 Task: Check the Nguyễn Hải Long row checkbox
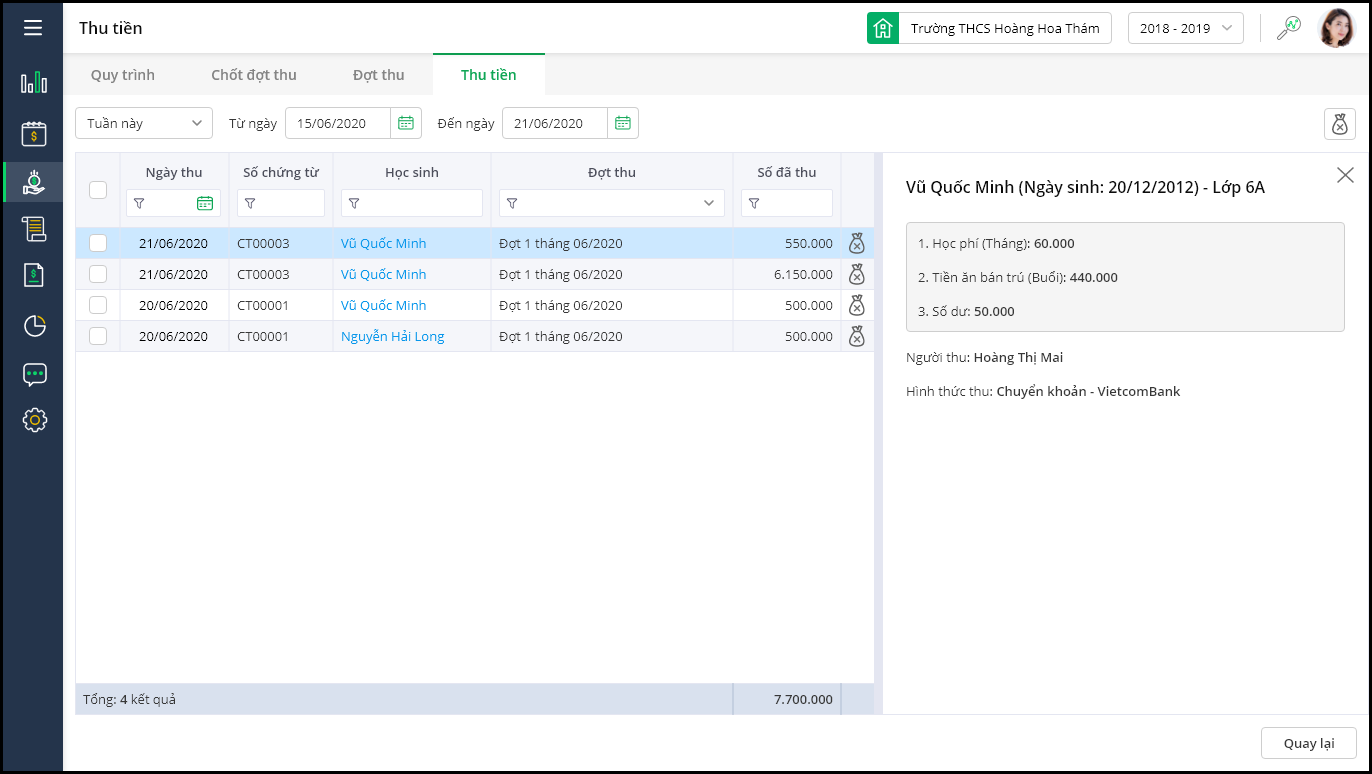[x=98, y=336]
